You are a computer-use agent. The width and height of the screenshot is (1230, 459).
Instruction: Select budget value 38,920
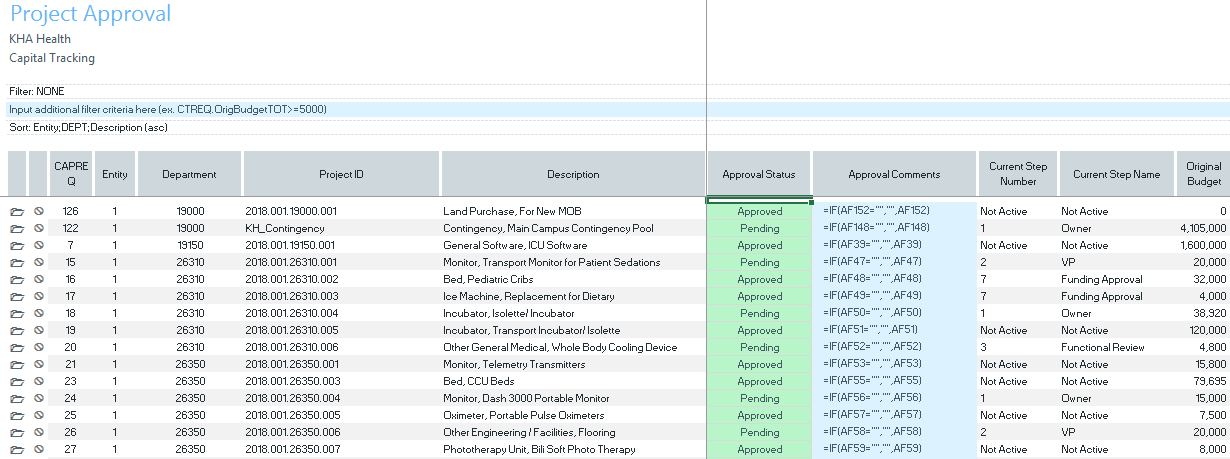1210,314
